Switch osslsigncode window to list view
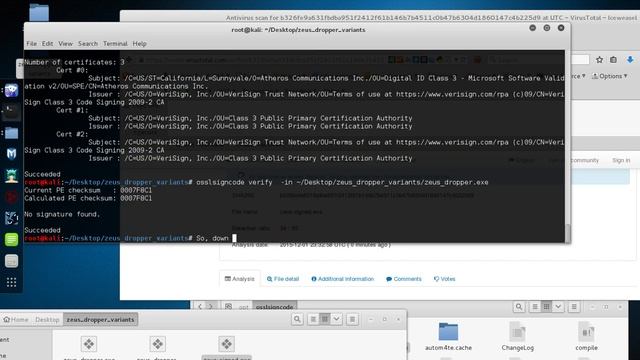The width and height of the screenshot is (640, 360). tap(535, 307)
